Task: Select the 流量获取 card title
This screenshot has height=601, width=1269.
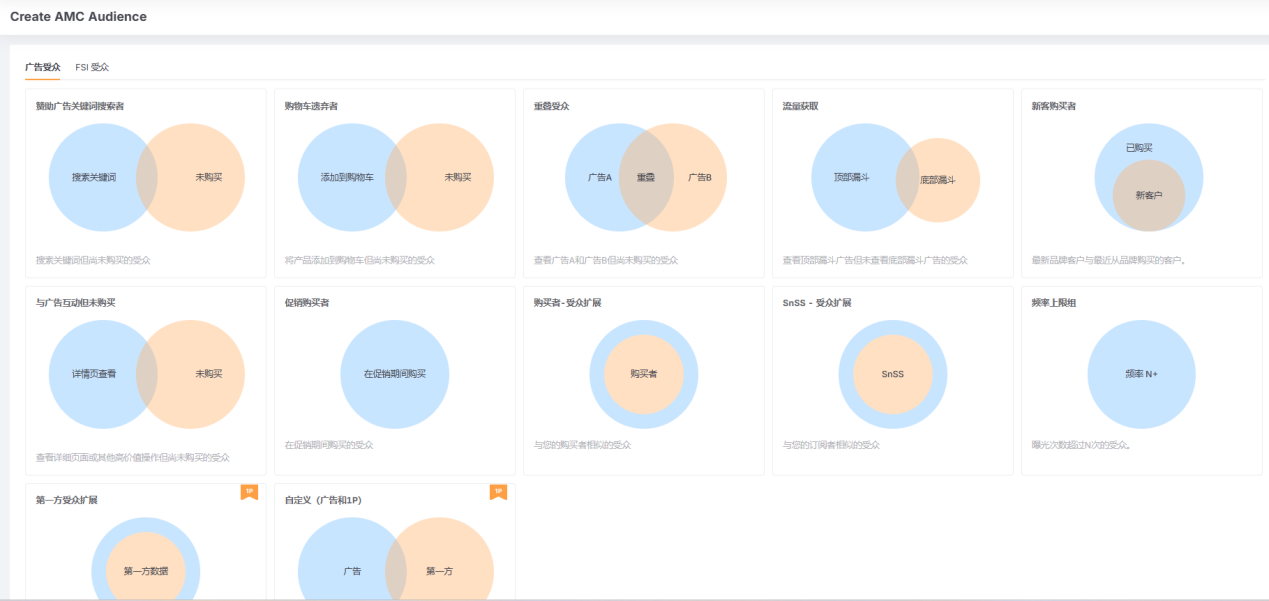Action: (800, 106)
